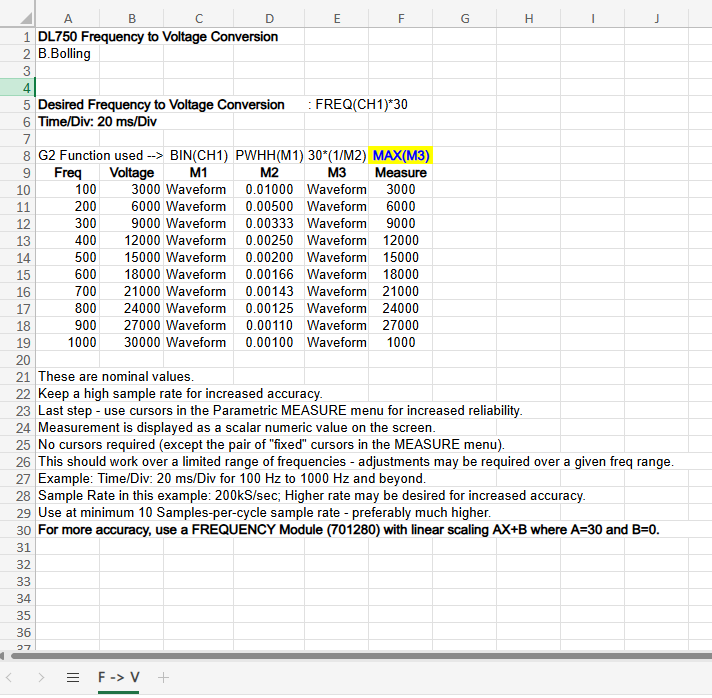Select the Time/Div: 20 ms/Div cell
This screenshot has width=712, height=698.
[97, 121]
